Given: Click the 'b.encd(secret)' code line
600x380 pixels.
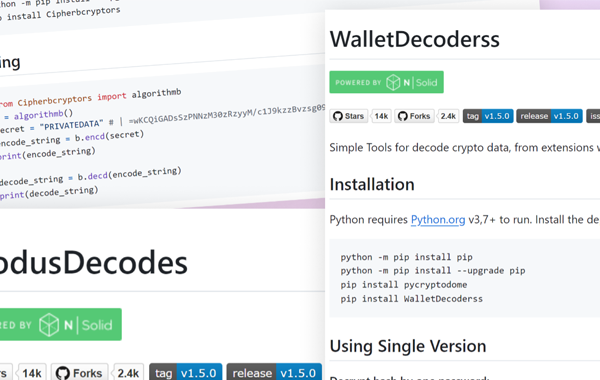Looking at the screenshot, I should (x=72, y=139).
